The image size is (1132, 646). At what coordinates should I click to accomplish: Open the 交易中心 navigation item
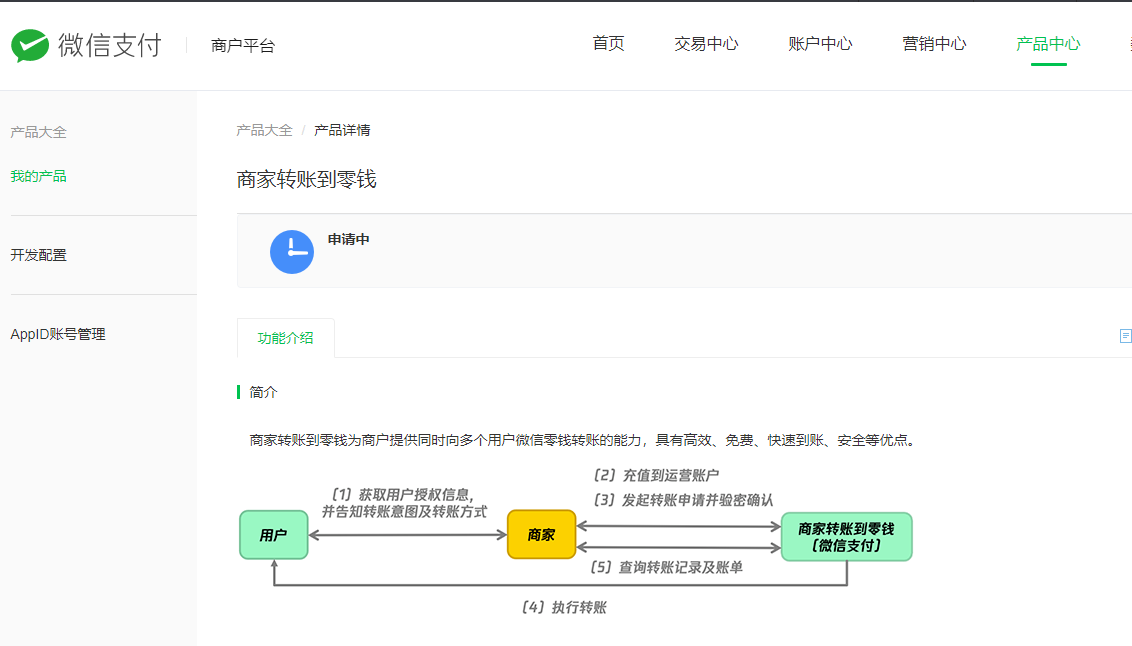706,43
